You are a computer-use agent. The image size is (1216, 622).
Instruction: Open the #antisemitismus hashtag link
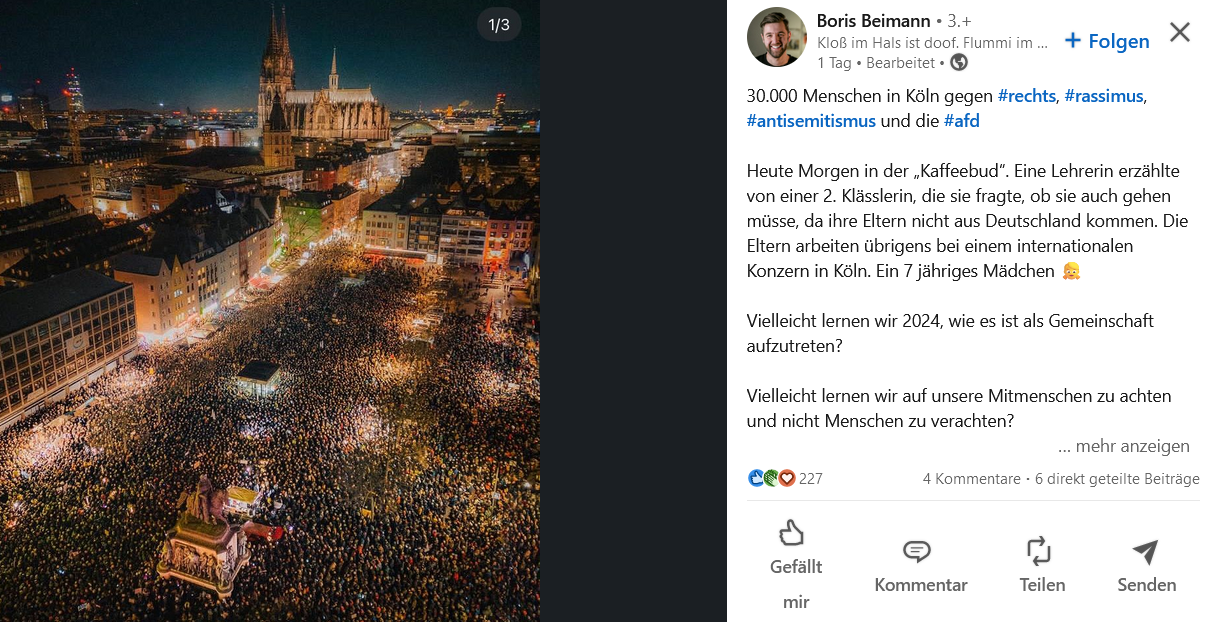(x=811, y=121)
